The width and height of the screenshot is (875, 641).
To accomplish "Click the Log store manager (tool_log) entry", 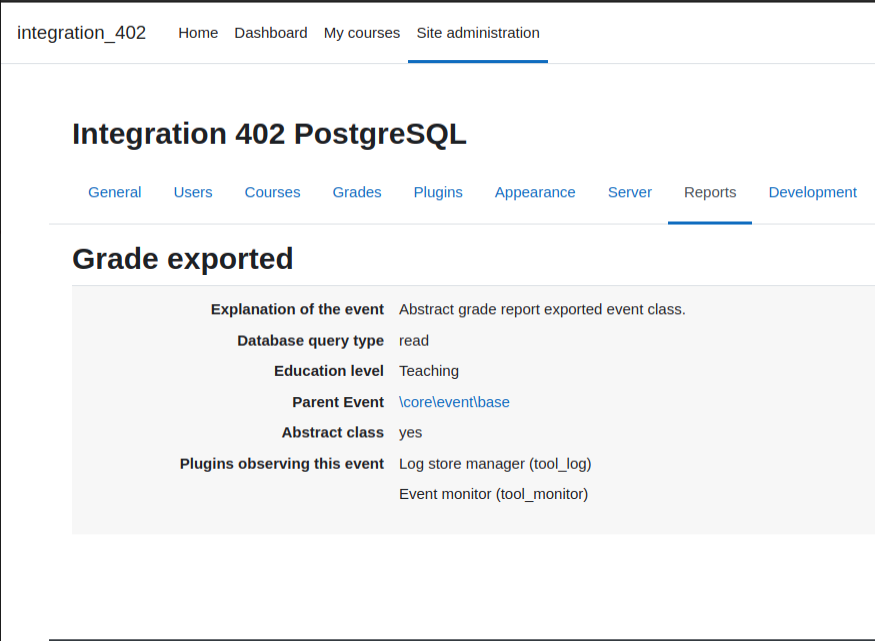I will point(495,464).
